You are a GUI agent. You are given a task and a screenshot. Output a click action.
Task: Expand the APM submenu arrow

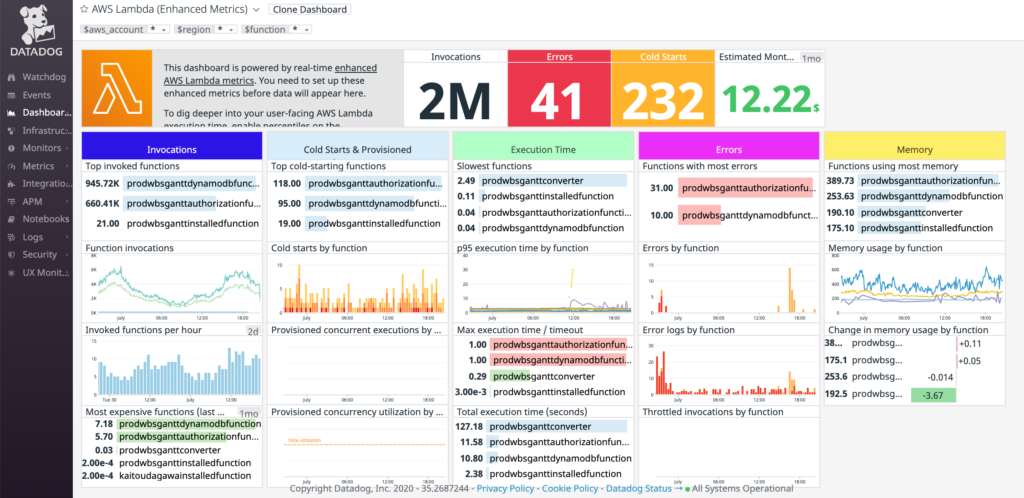coord(67,202)
